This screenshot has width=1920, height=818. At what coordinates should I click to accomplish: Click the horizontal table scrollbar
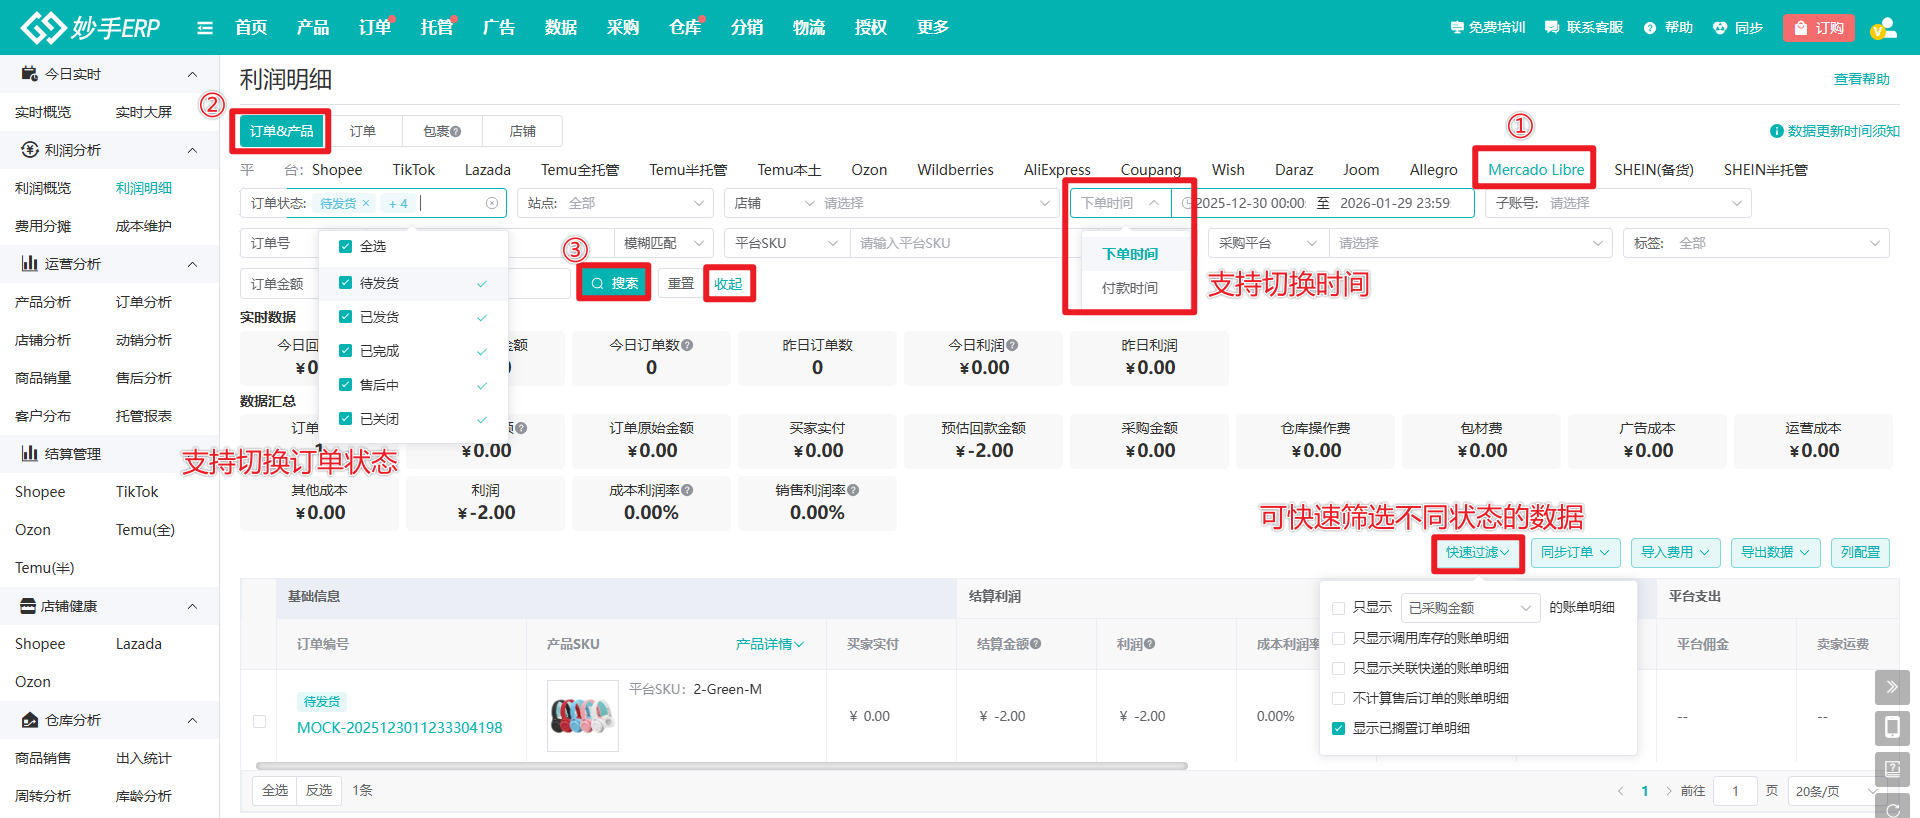720,766
